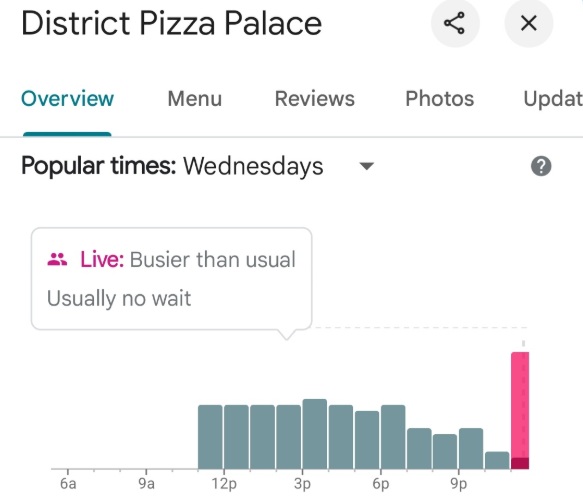Click the pink people Live icon
The height and width of the screenshot is (501, 583).
57,259
